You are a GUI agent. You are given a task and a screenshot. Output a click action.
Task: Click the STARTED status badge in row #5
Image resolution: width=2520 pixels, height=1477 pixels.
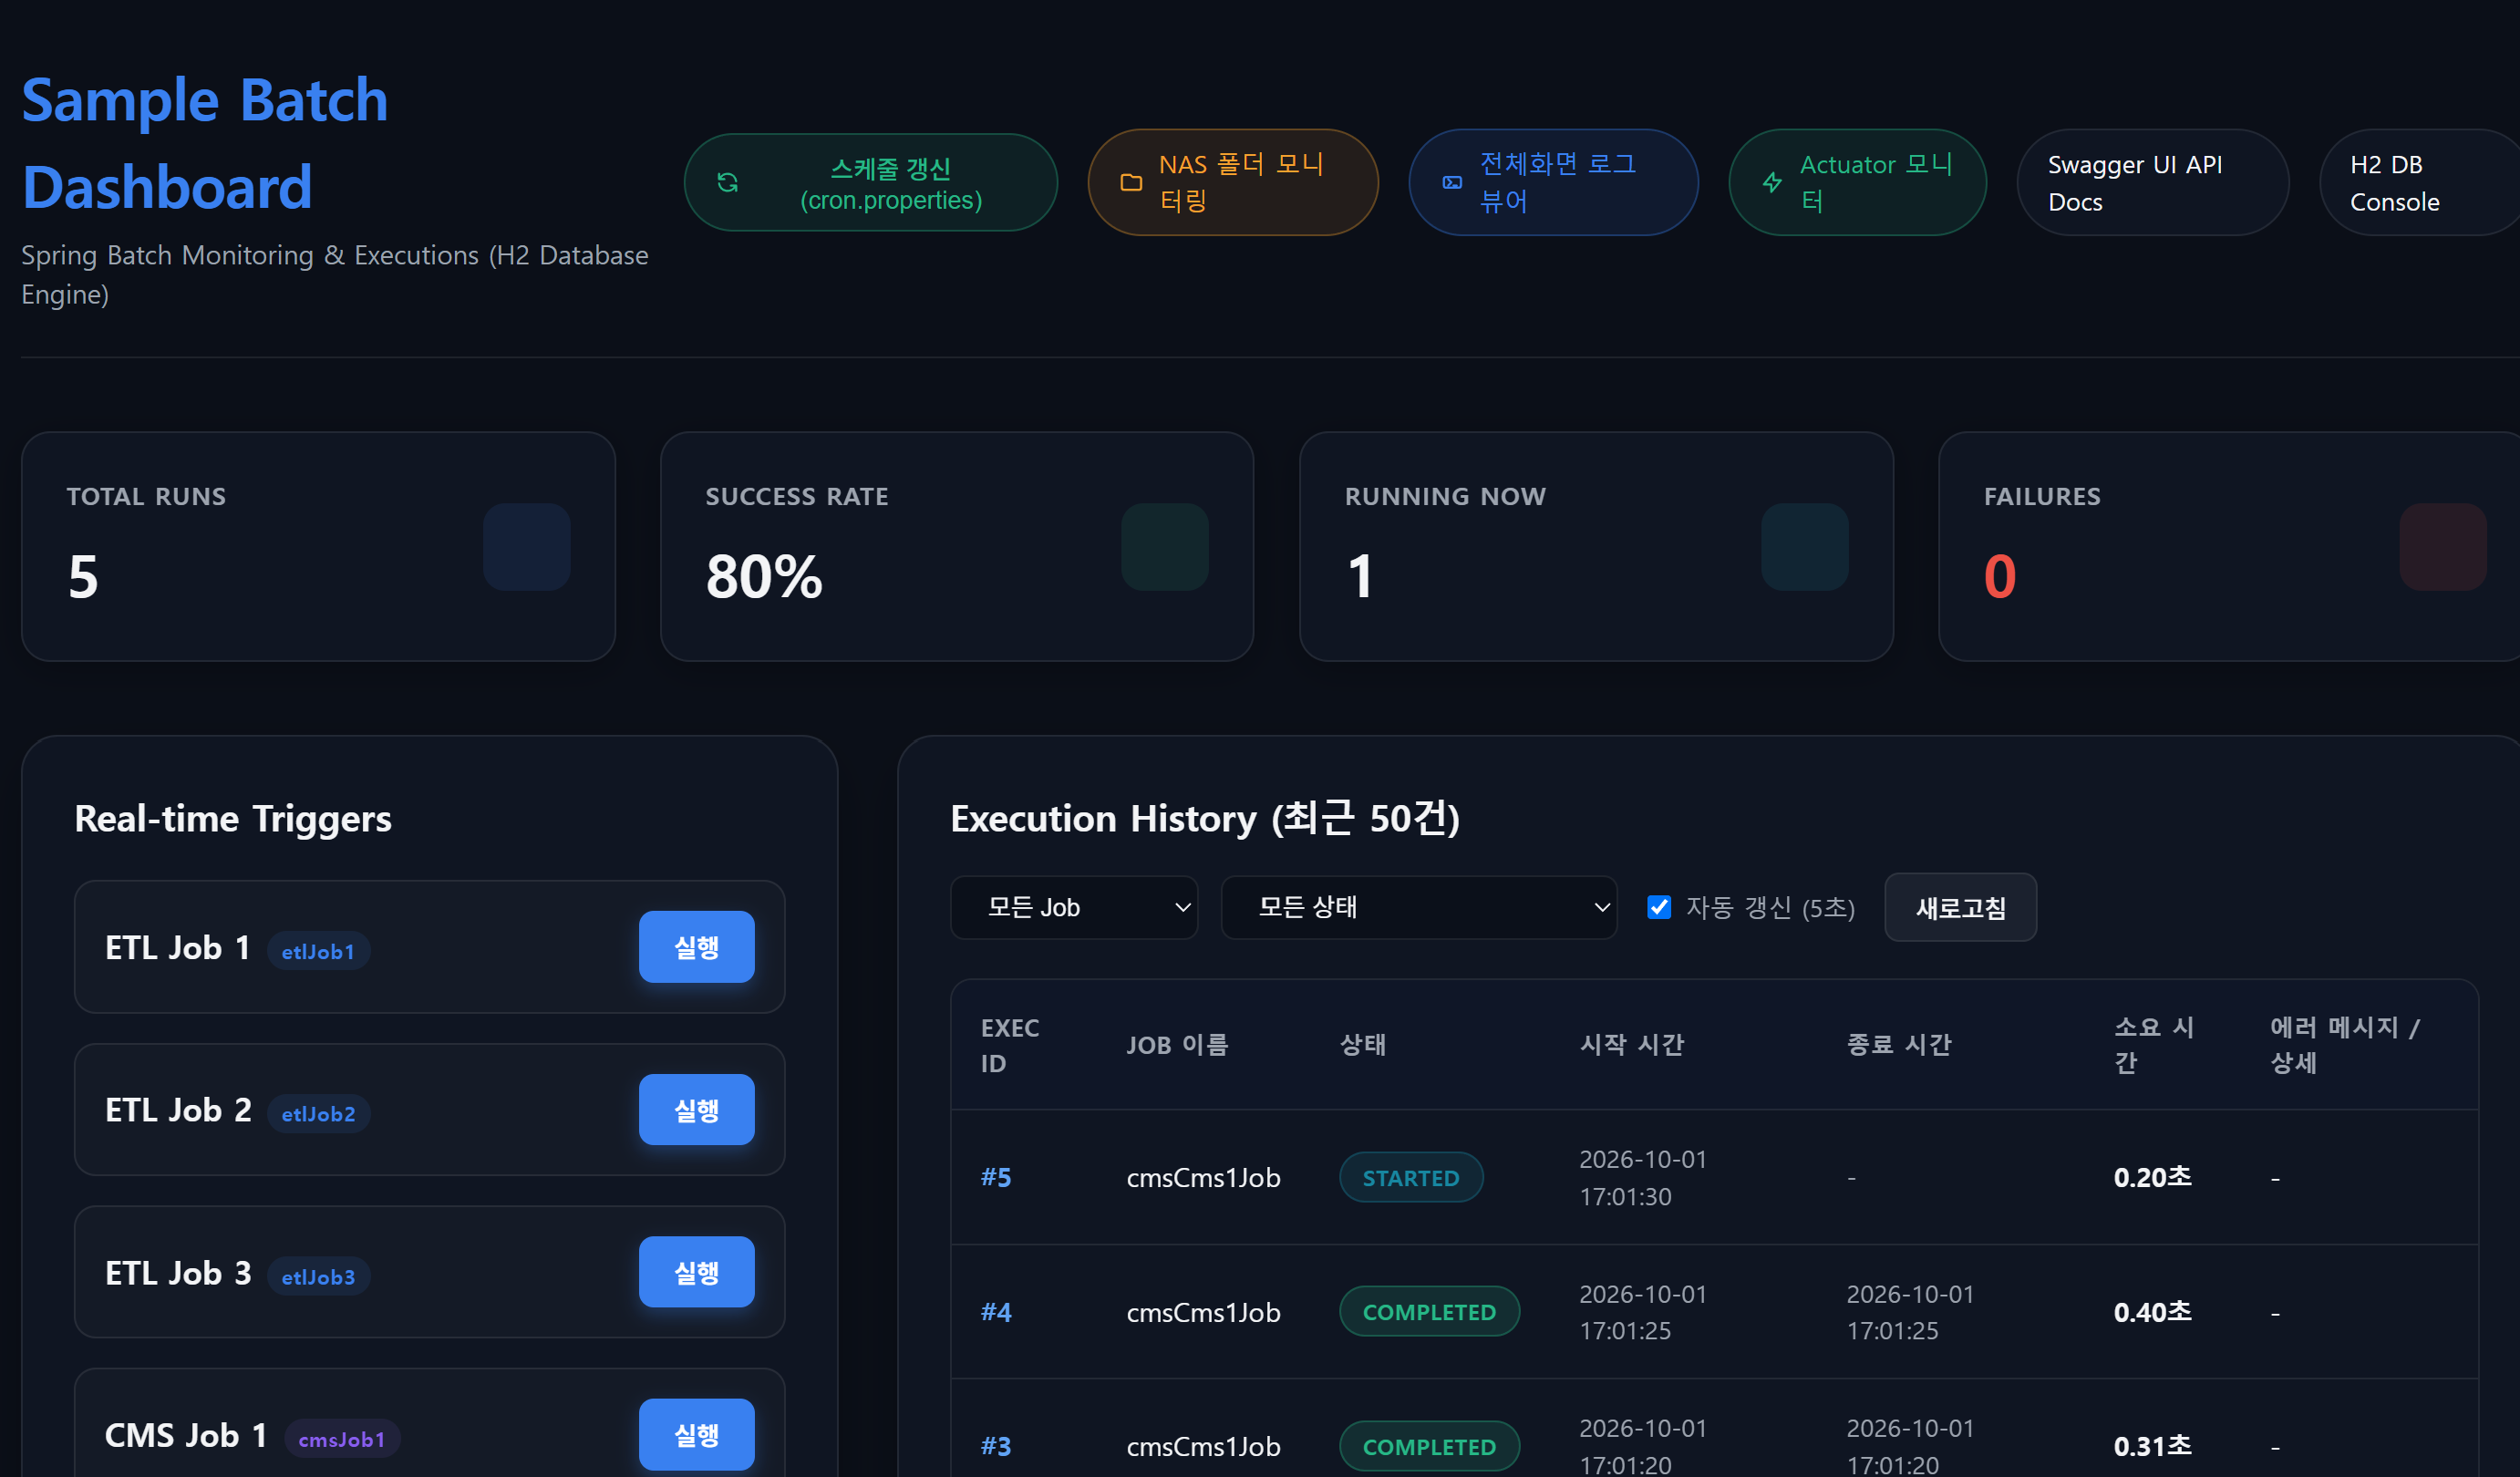(1411, 1177)
